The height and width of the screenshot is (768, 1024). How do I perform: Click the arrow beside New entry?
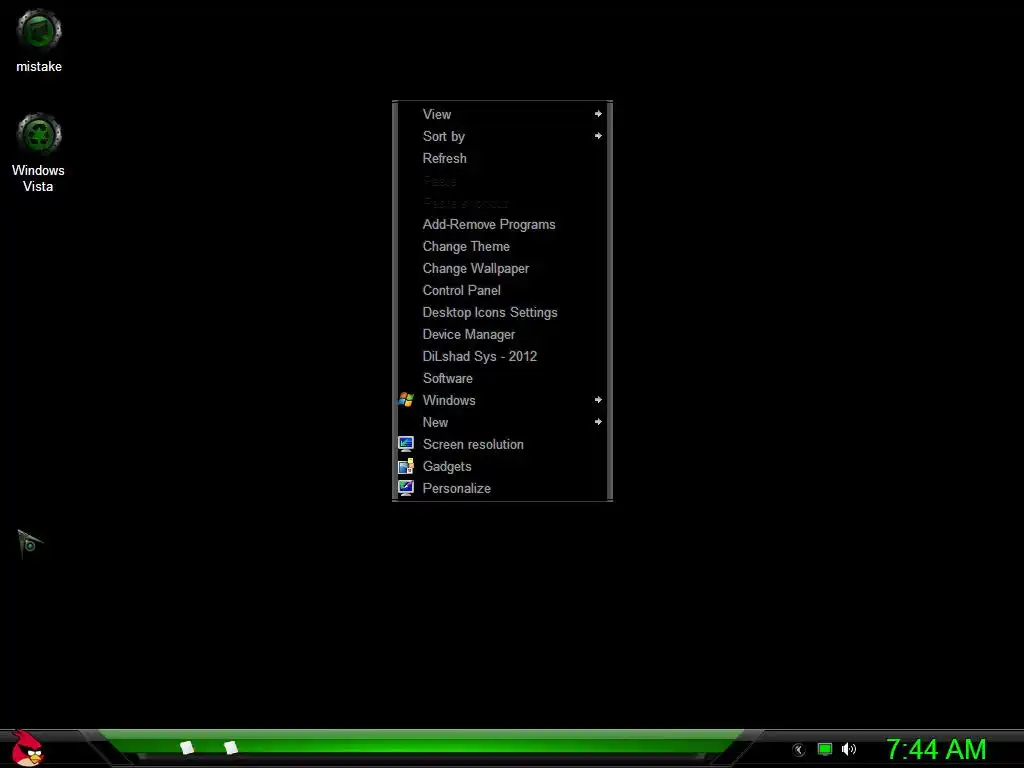pyautogui.click(x=598, y=422)
